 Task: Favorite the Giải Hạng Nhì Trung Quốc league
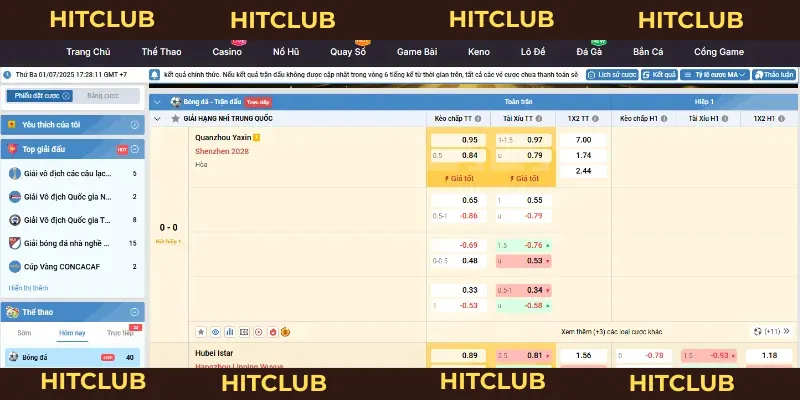[x=176, y=118]
